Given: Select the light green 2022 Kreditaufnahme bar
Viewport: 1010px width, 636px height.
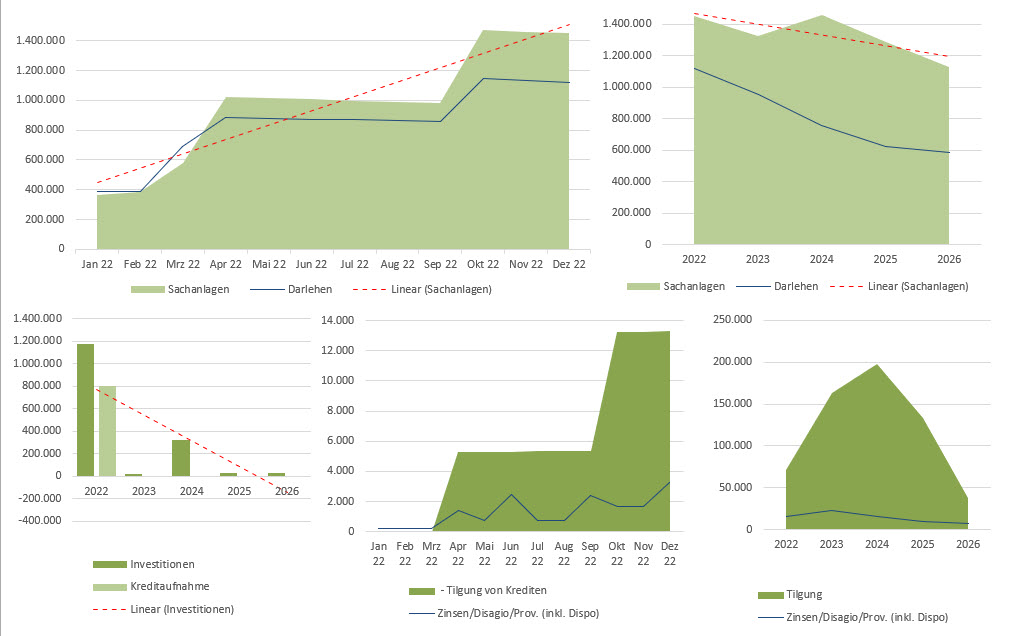Looking at the screenshot, I should click(106, 430).
